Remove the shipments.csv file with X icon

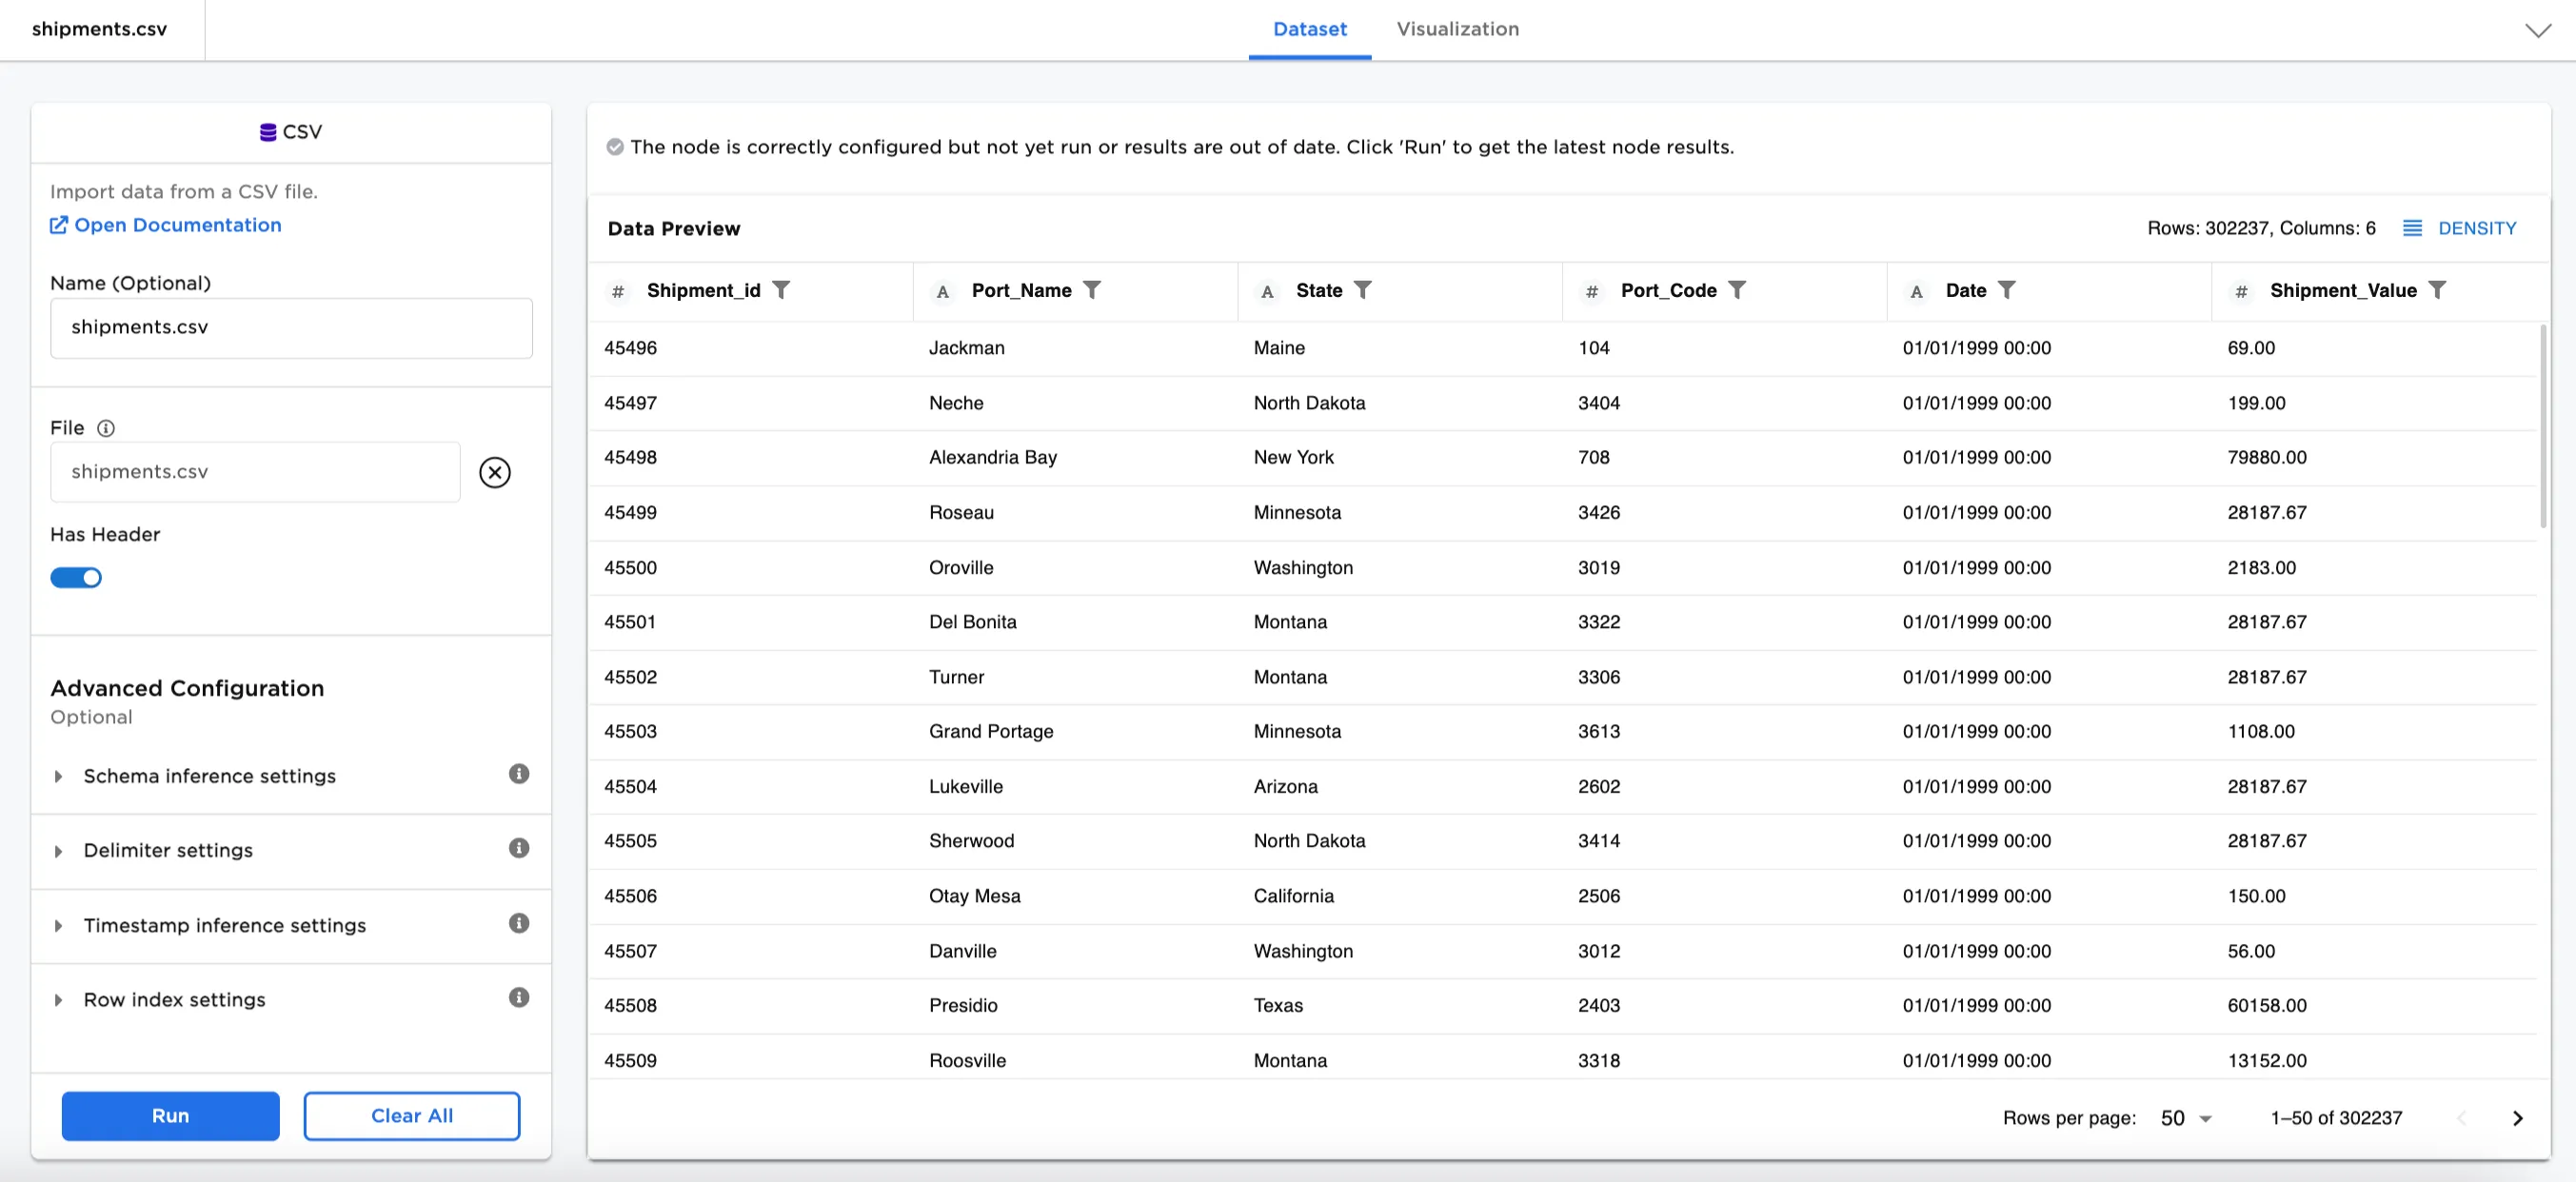point(494,472)
